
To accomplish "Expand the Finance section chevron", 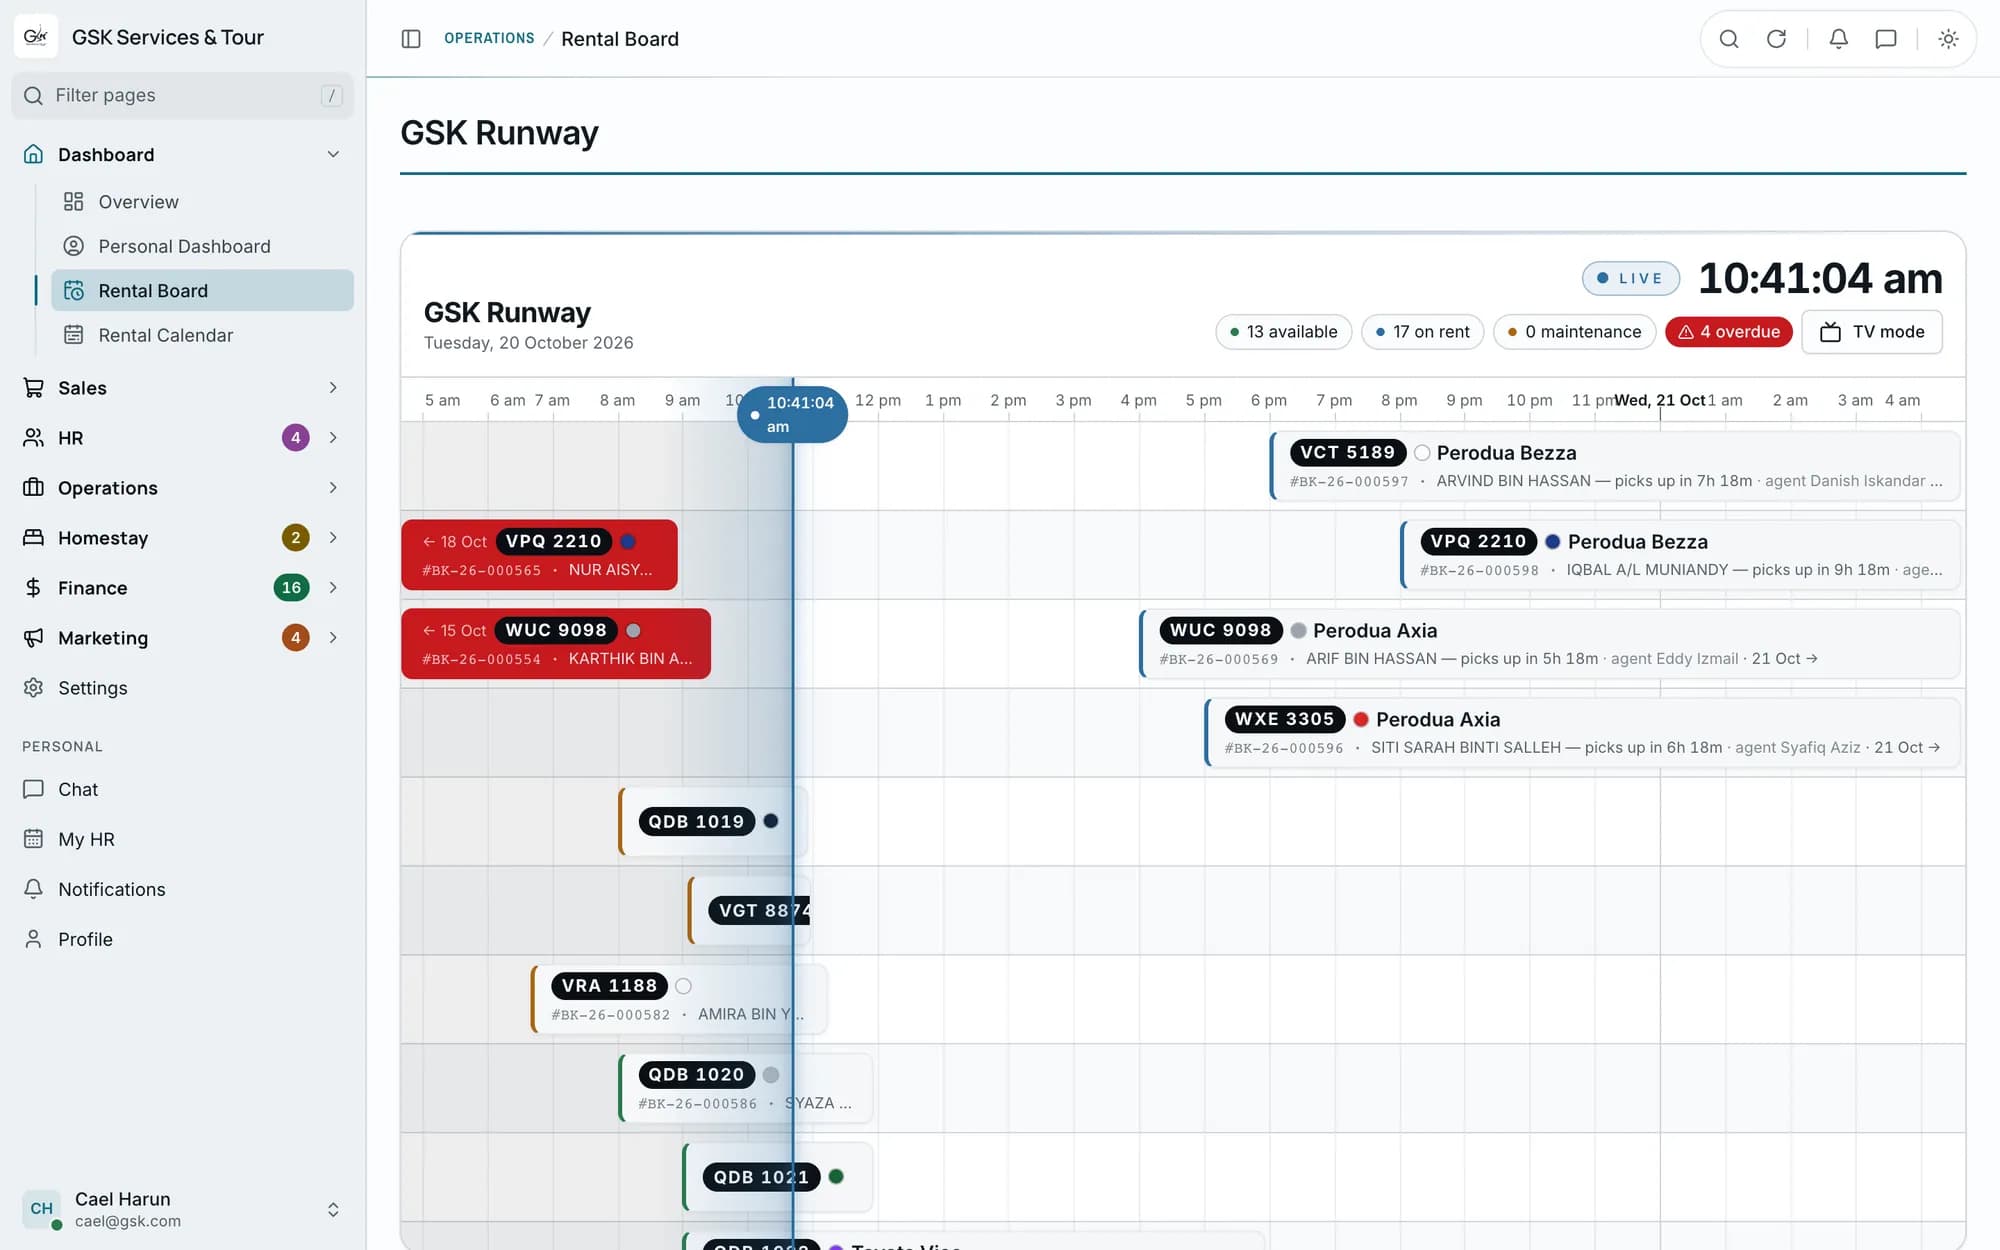I will pos(333,588).
